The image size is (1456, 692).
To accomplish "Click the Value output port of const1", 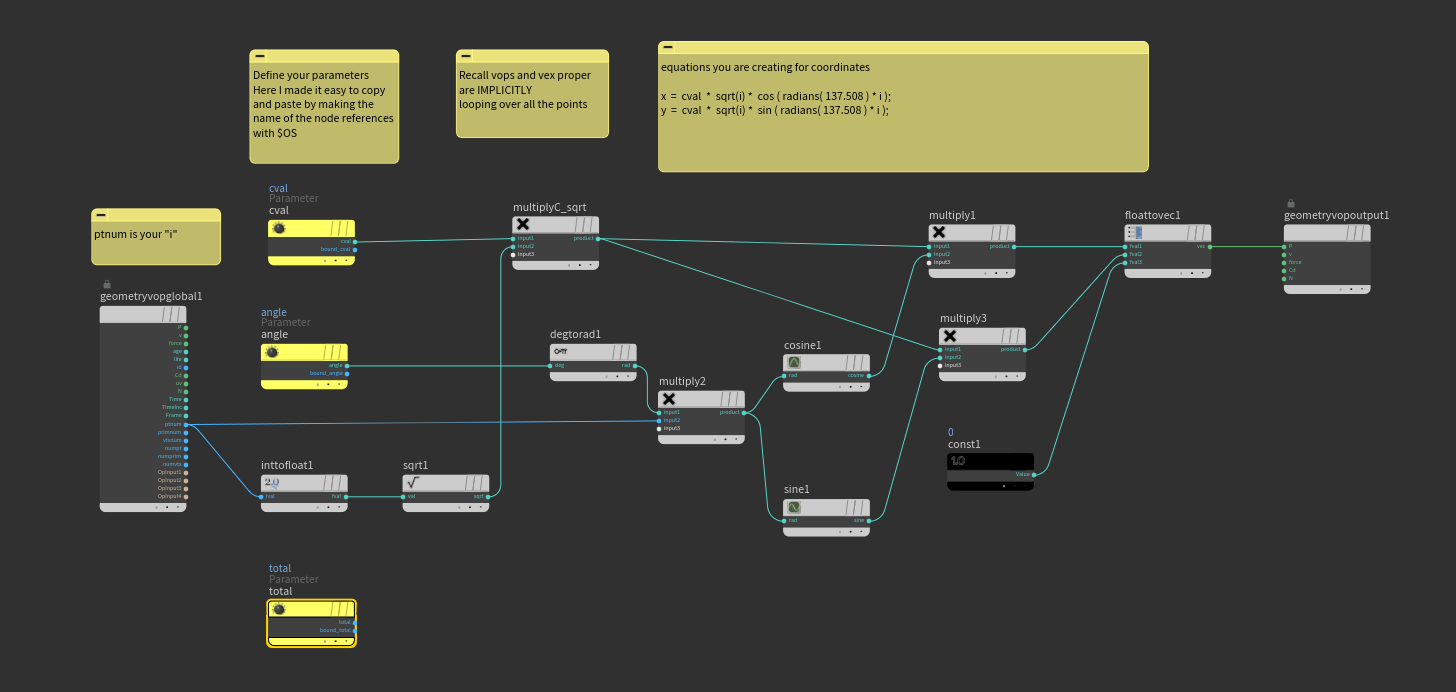I will click(1034, 474).
